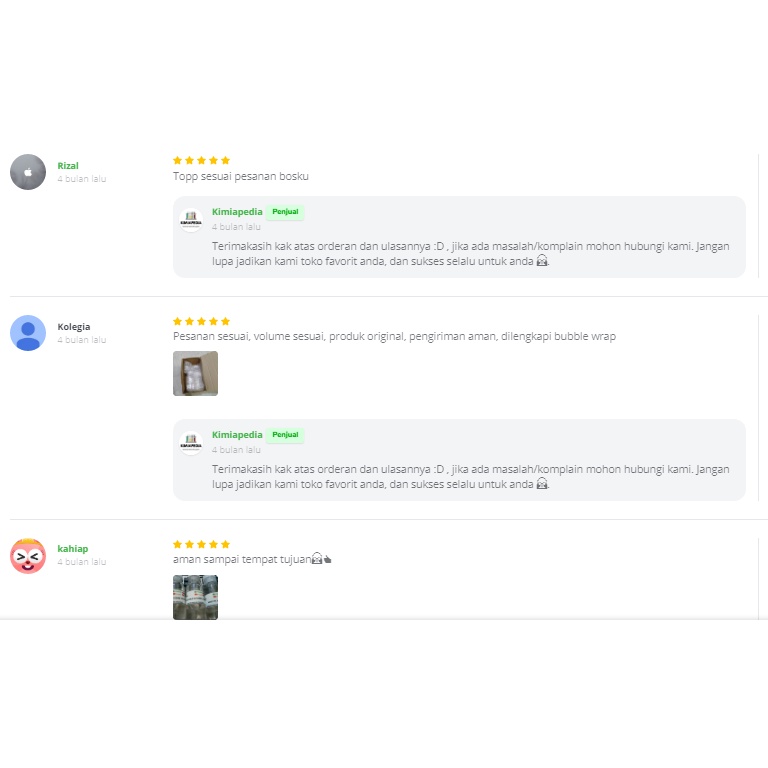Open kahiap's username profile link

pos(72,549)
